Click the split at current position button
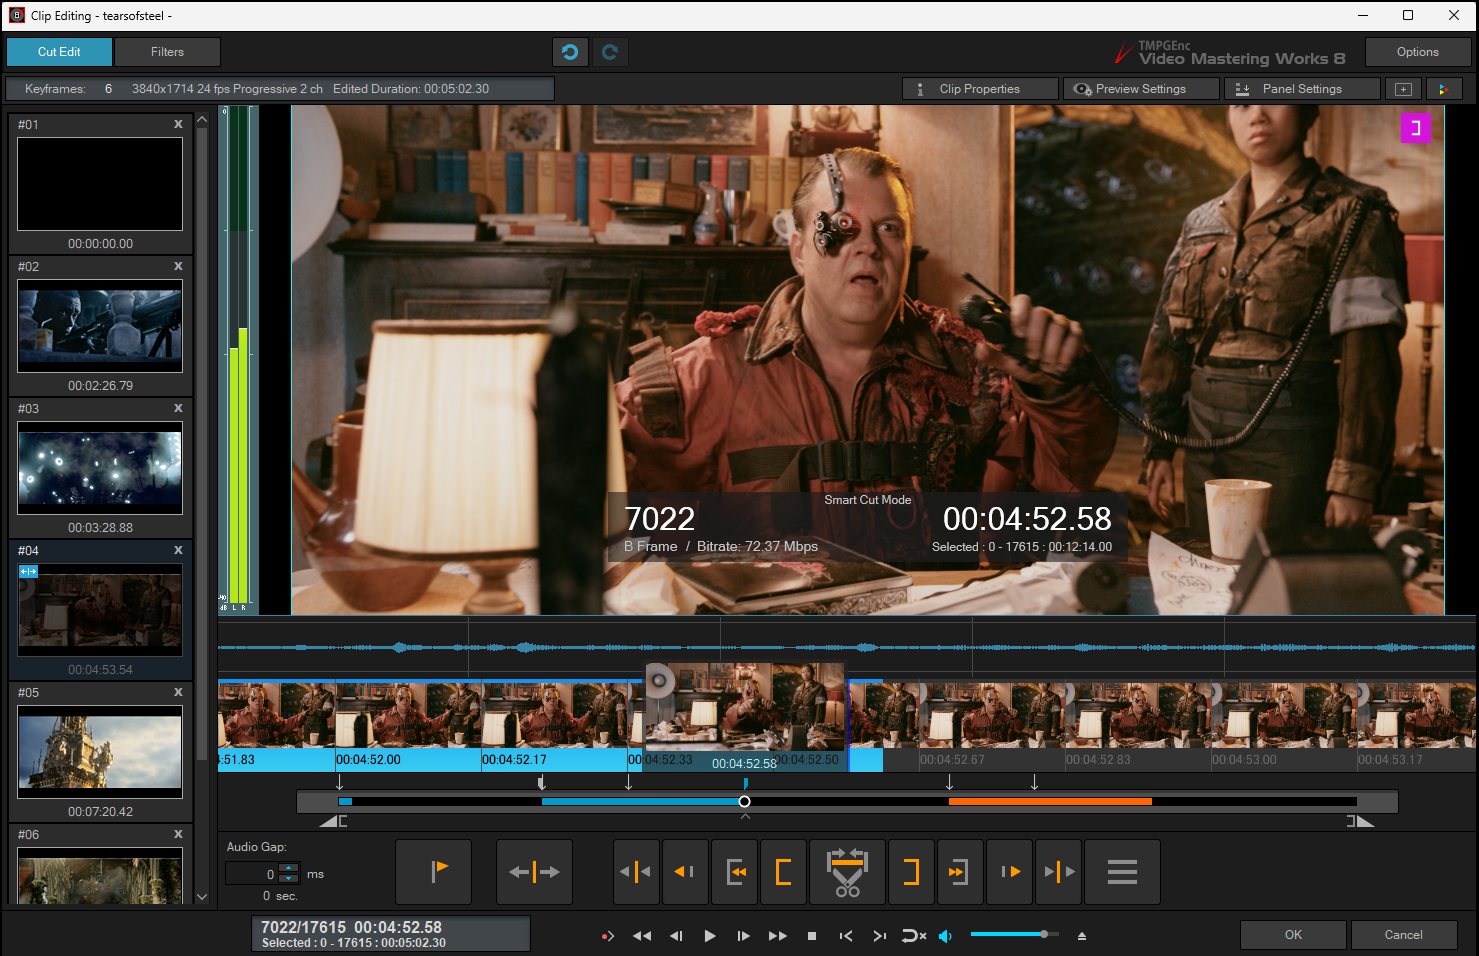The image size is (1479, 956). [534, 872]
